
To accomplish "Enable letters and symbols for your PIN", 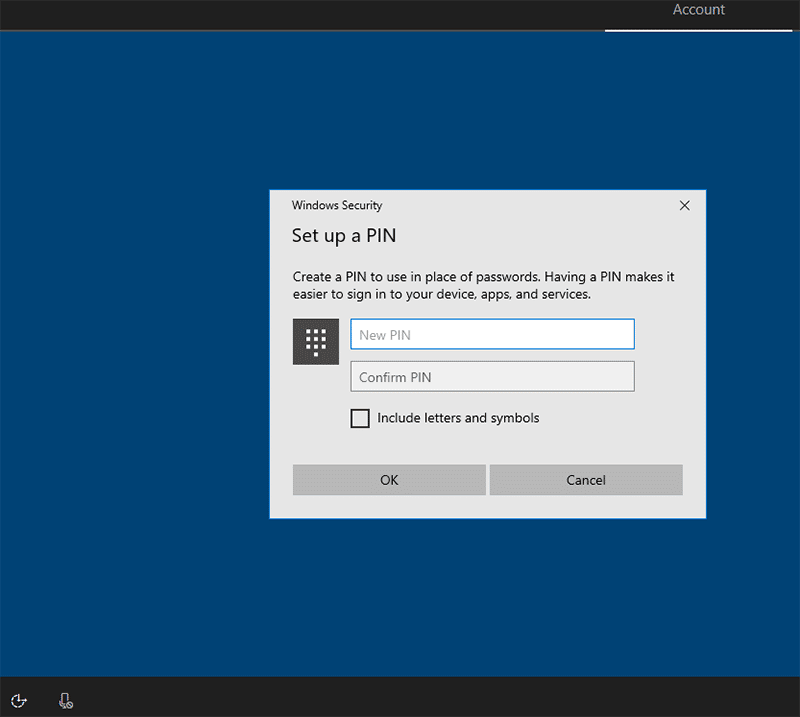I will [x=360, y=418].
